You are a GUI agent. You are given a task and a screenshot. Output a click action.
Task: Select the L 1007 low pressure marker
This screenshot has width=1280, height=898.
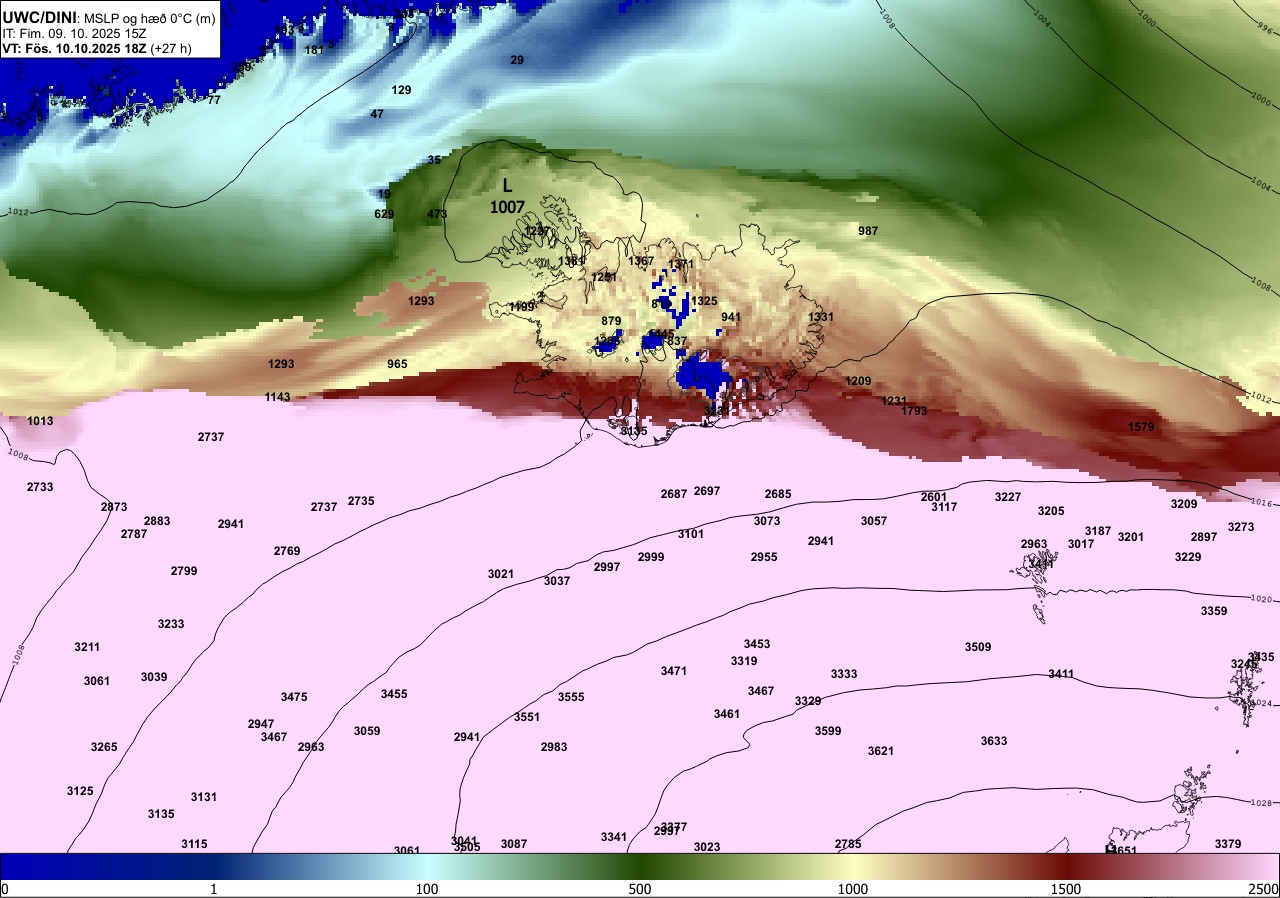[x=507, y=196]
